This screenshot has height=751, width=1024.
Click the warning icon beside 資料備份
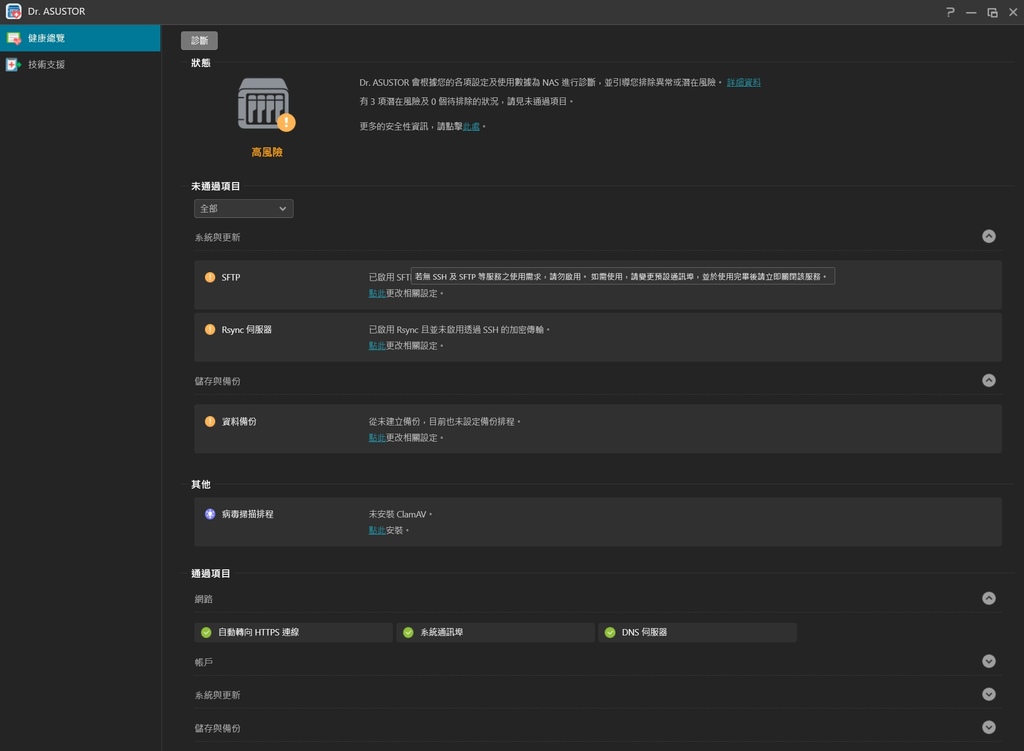coord(210,422)
